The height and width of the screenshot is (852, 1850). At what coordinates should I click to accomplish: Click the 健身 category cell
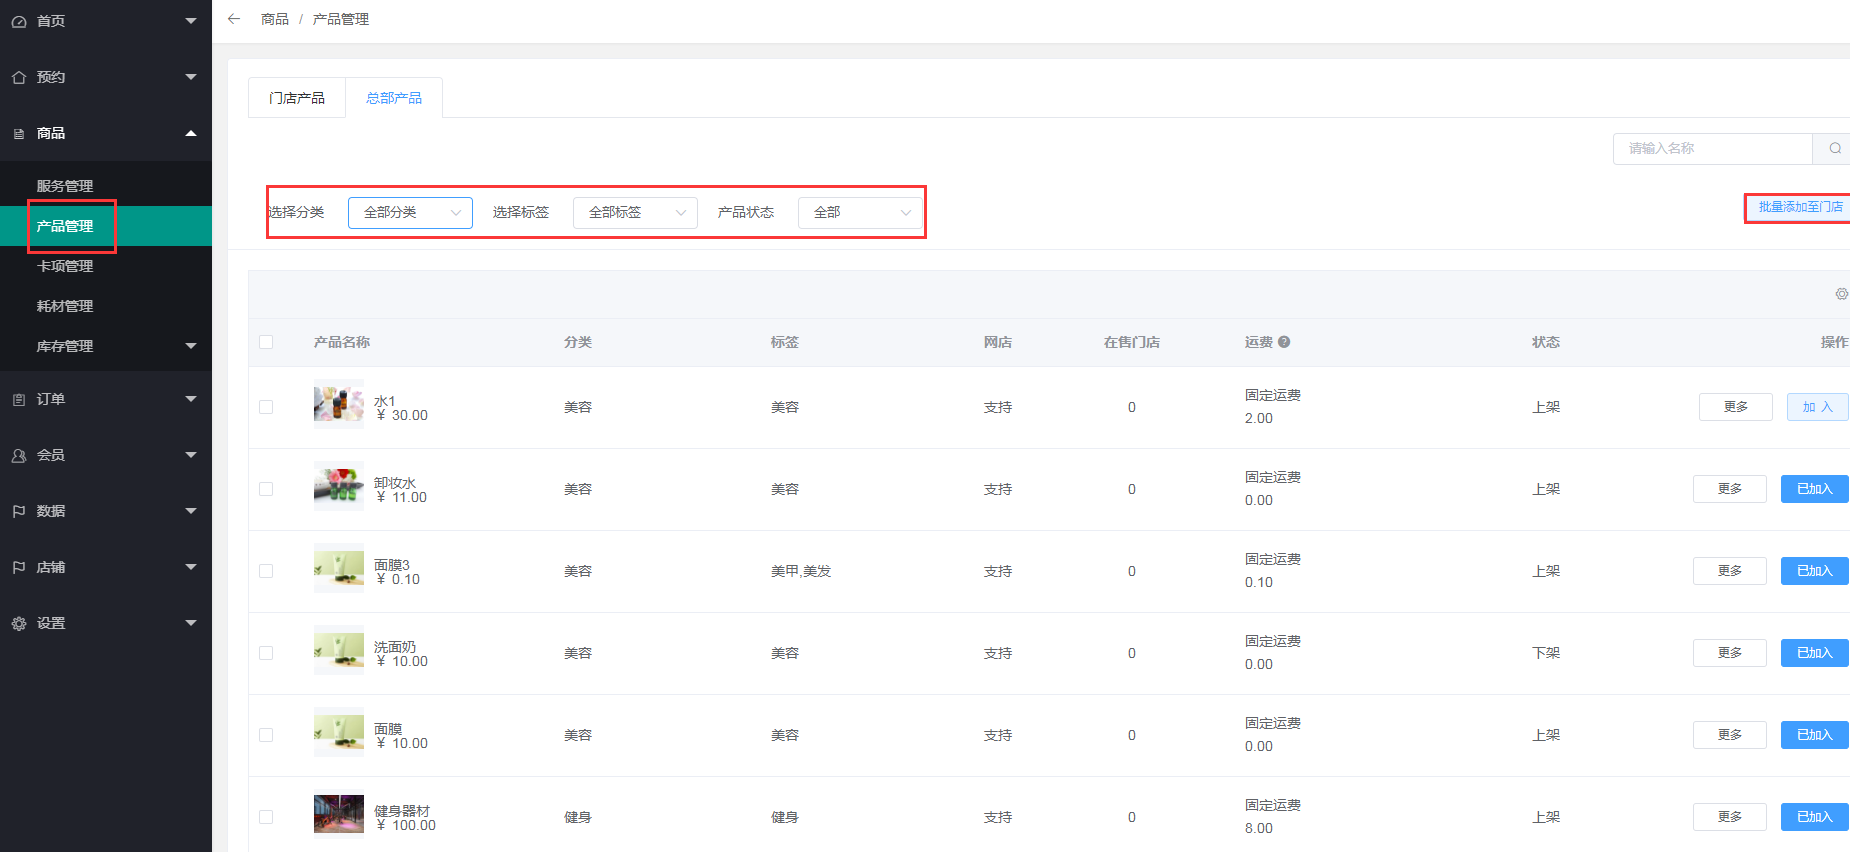click(578, 817)
